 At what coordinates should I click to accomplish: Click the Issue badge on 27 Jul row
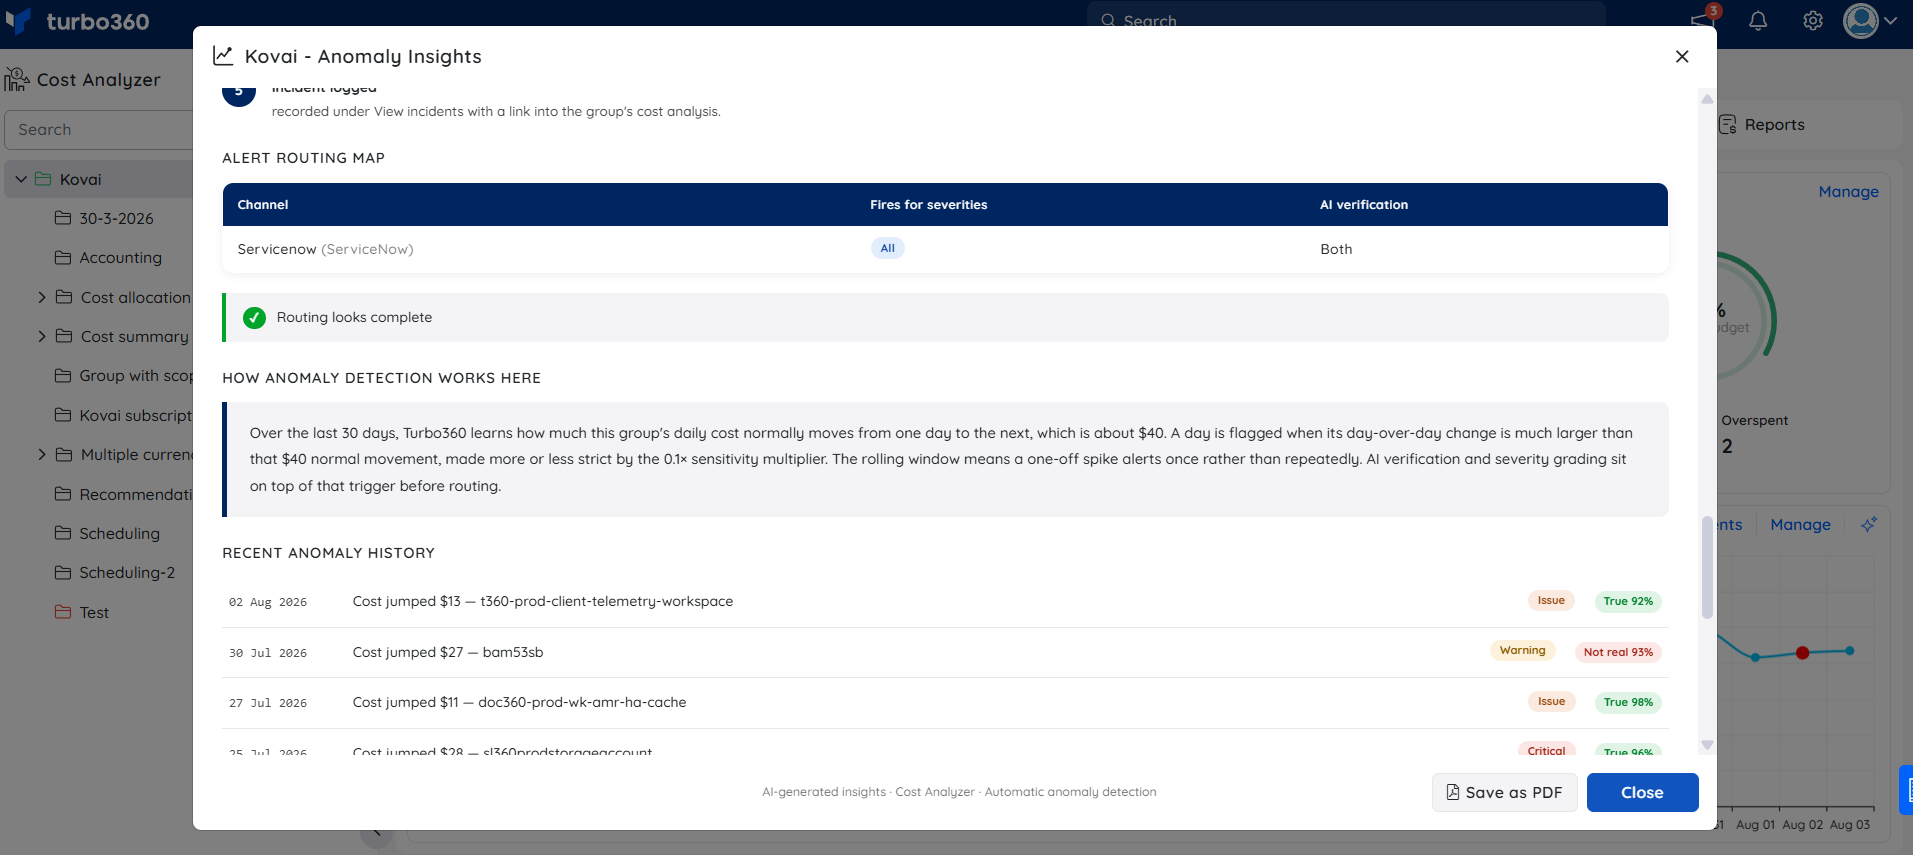coord(1551,701)
